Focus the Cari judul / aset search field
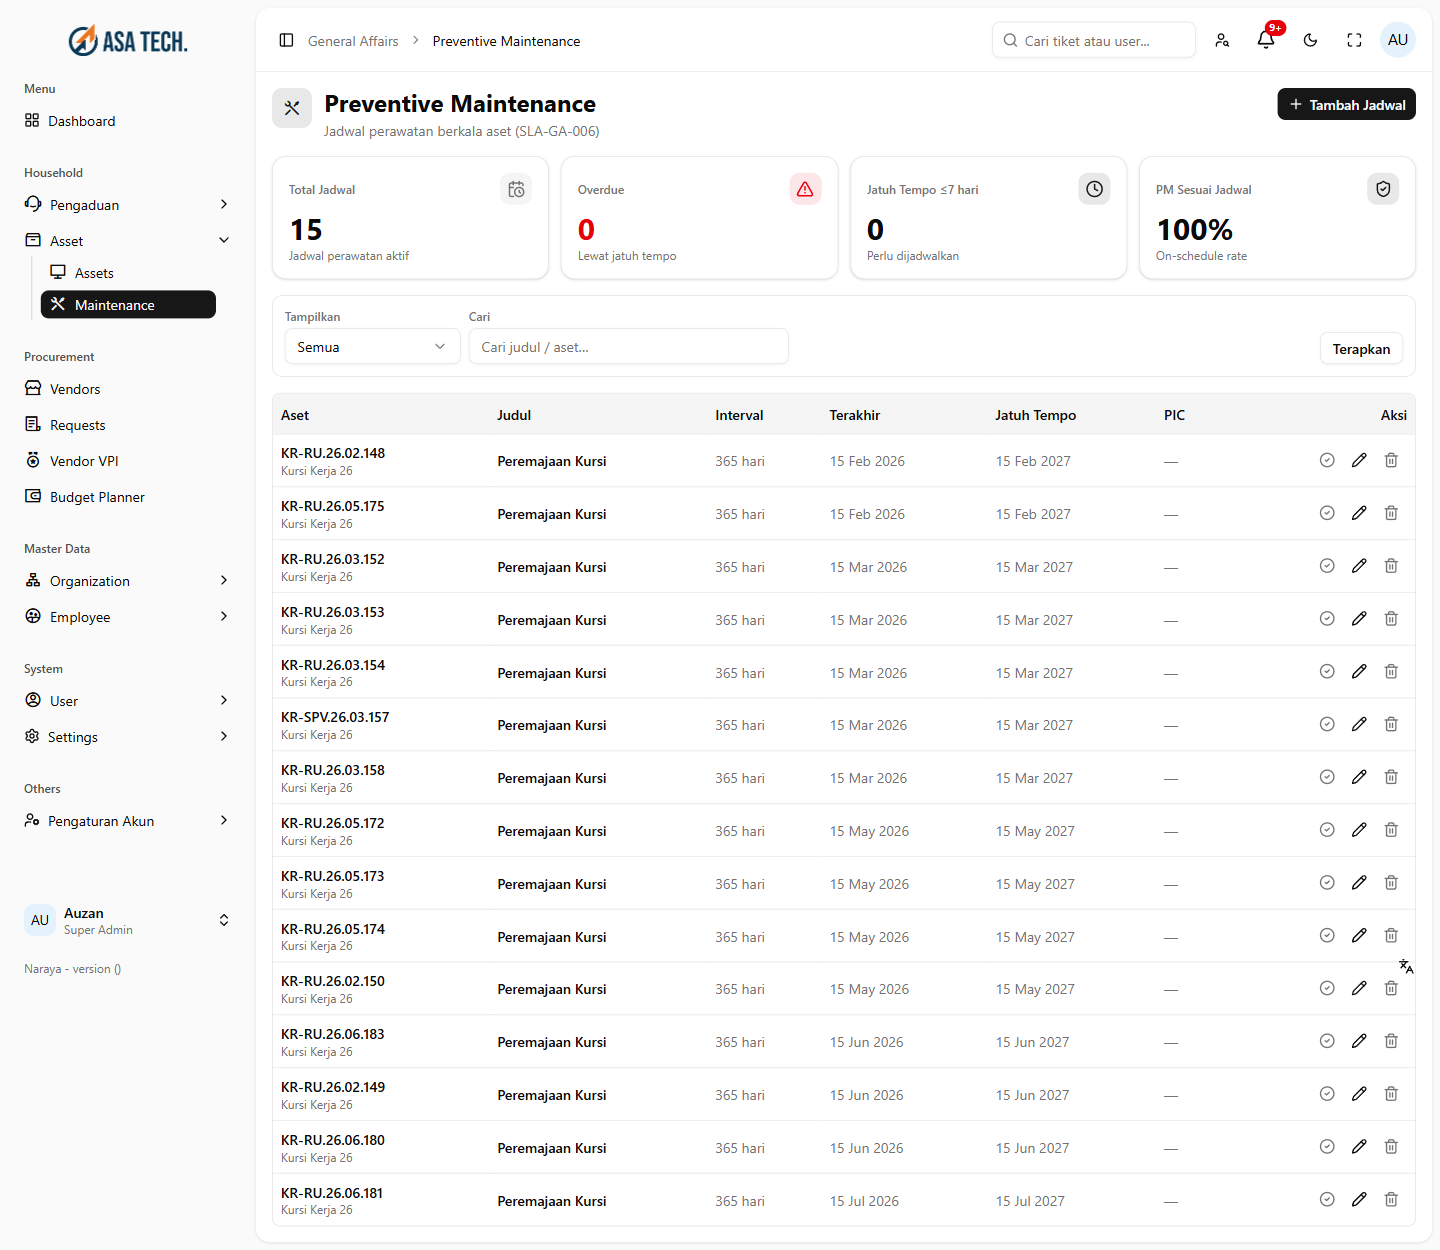 click(x=629, y=346)
